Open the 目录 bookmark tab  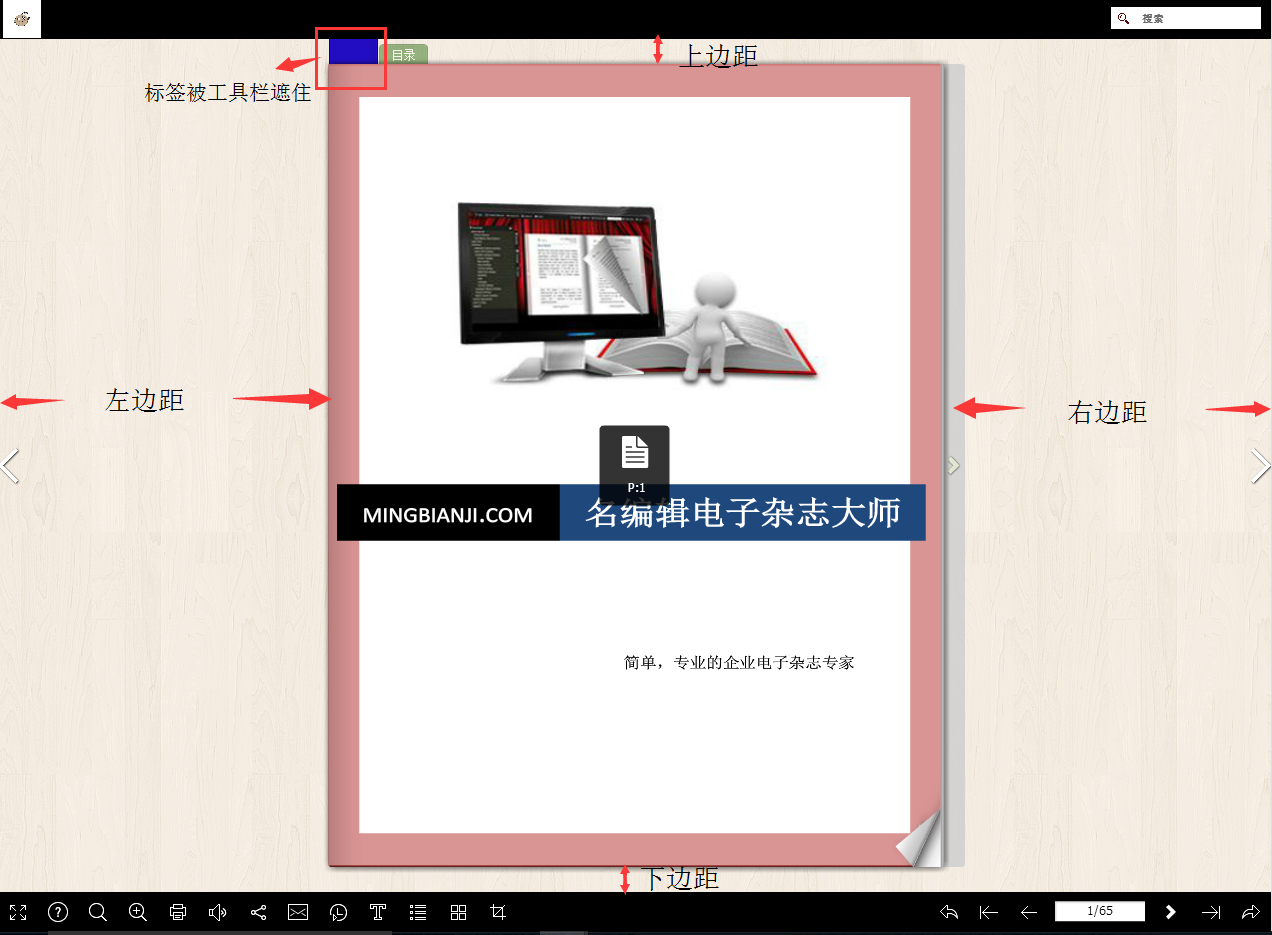point(403,55)
